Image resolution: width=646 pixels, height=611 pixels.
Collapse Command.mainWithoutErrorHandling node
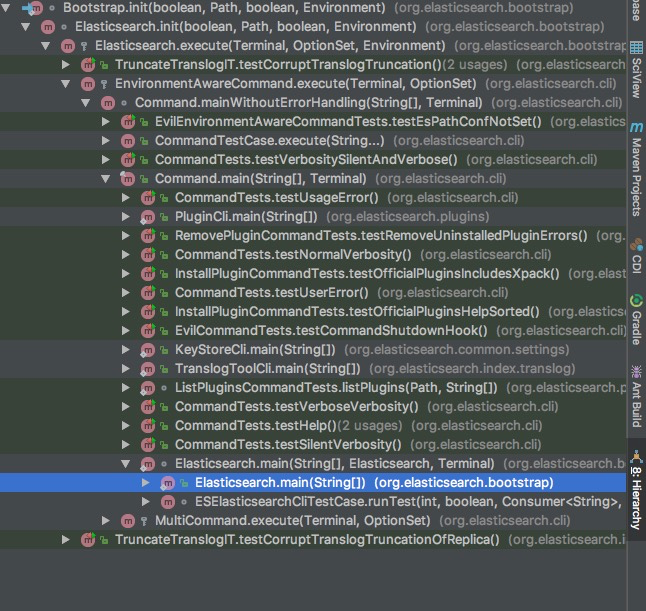coord(85,103)
